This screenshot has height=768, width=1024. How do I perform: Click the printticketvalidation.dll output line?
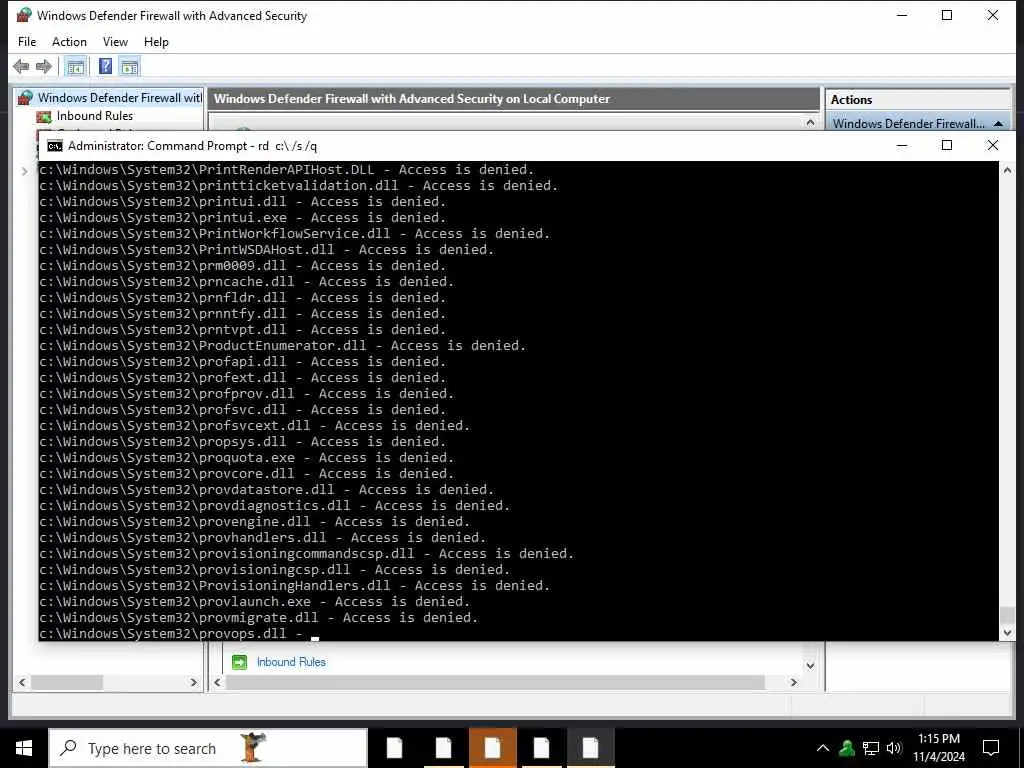[298, 185]
